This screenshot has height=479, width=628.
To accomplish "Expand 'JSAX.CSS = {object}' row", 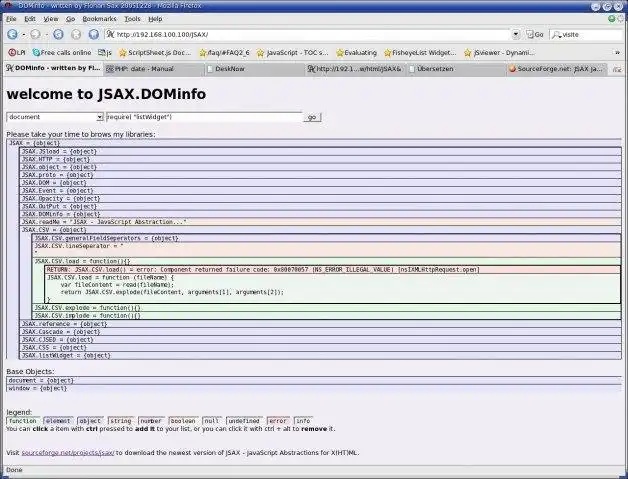I will 320,348.
